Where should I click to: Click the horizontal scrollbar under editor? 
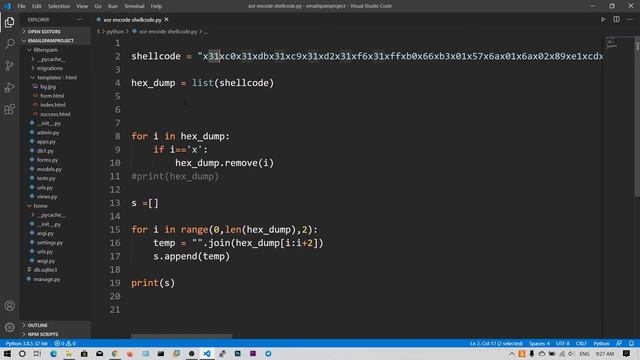click(182, 336)
